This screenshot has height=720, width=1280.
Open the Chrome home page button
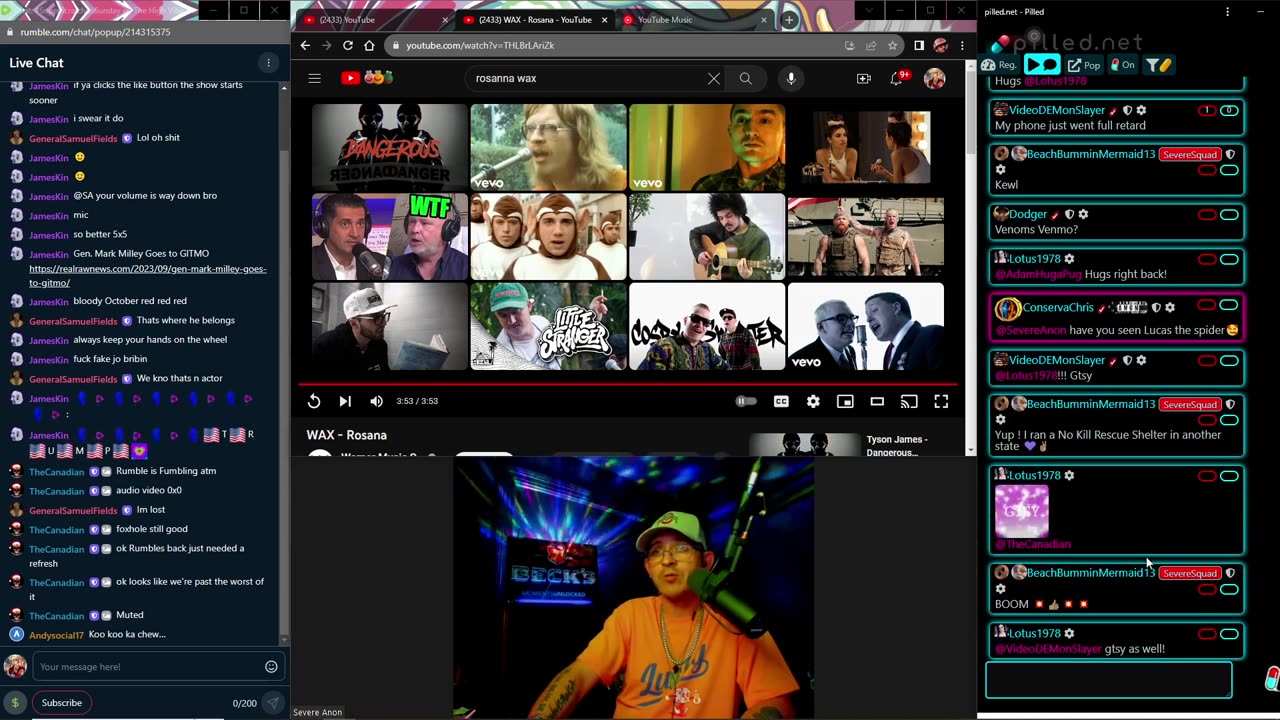(369, 45)
